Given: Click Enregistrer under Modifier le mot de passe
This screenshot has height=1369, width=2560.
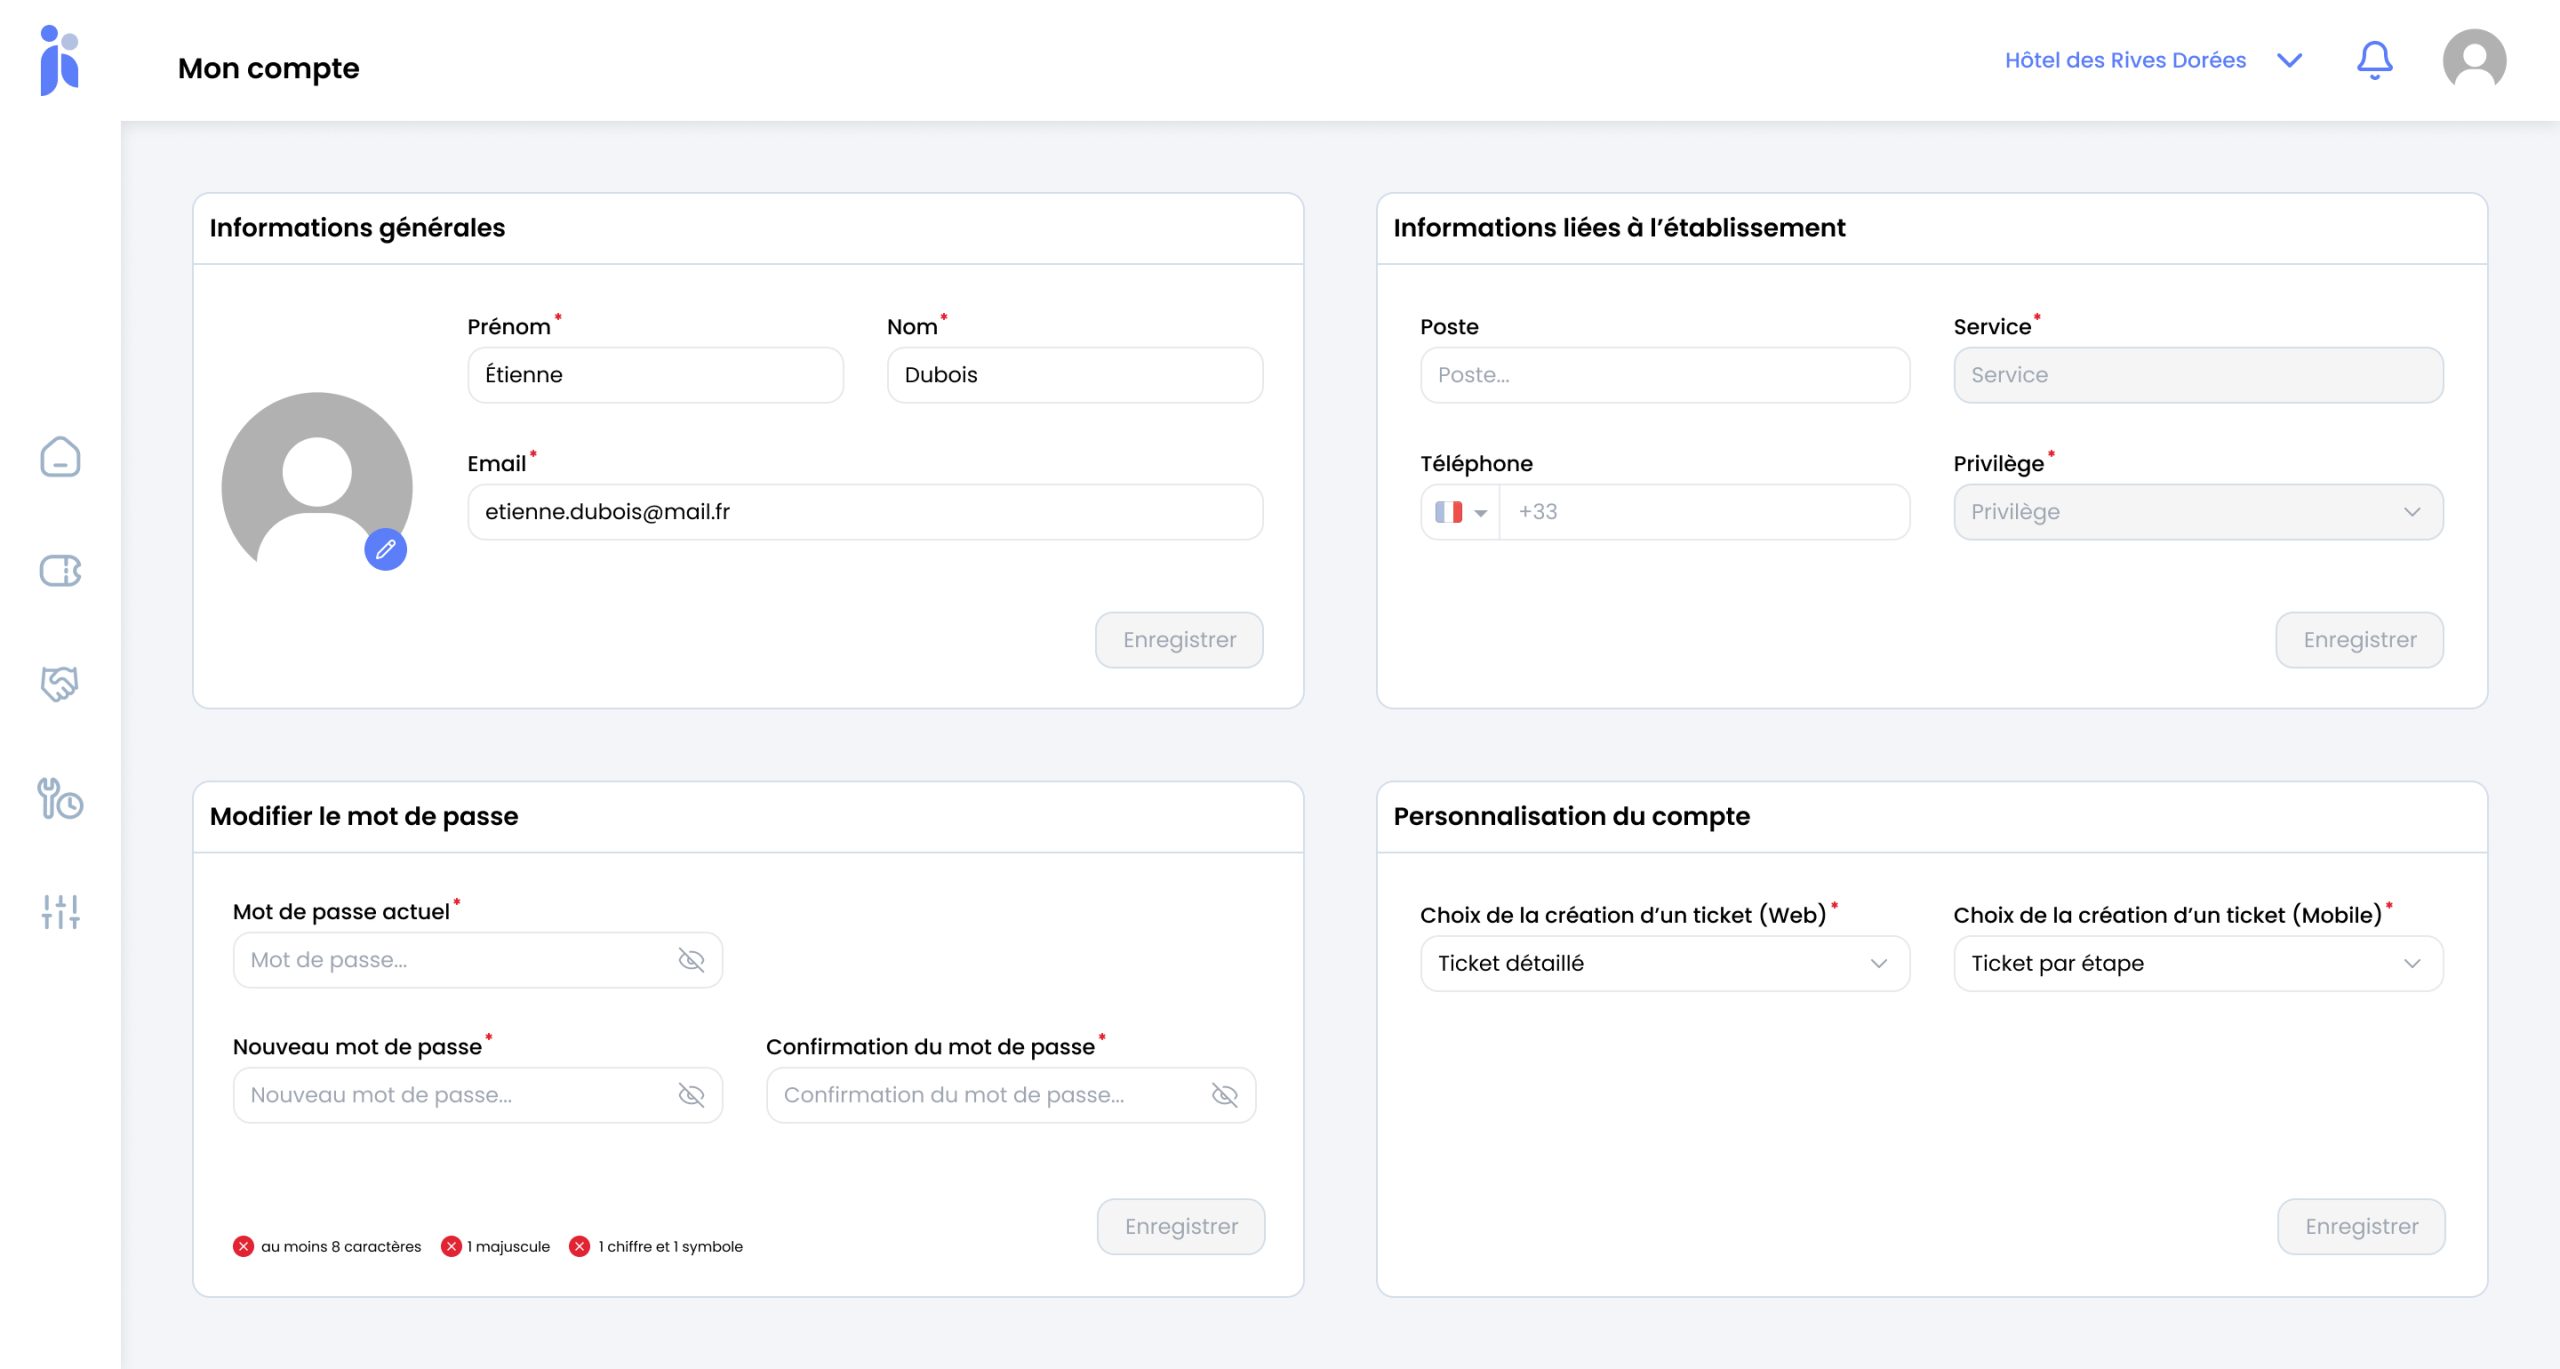Looking at the screenshot, I should tap(1180, 1226).
